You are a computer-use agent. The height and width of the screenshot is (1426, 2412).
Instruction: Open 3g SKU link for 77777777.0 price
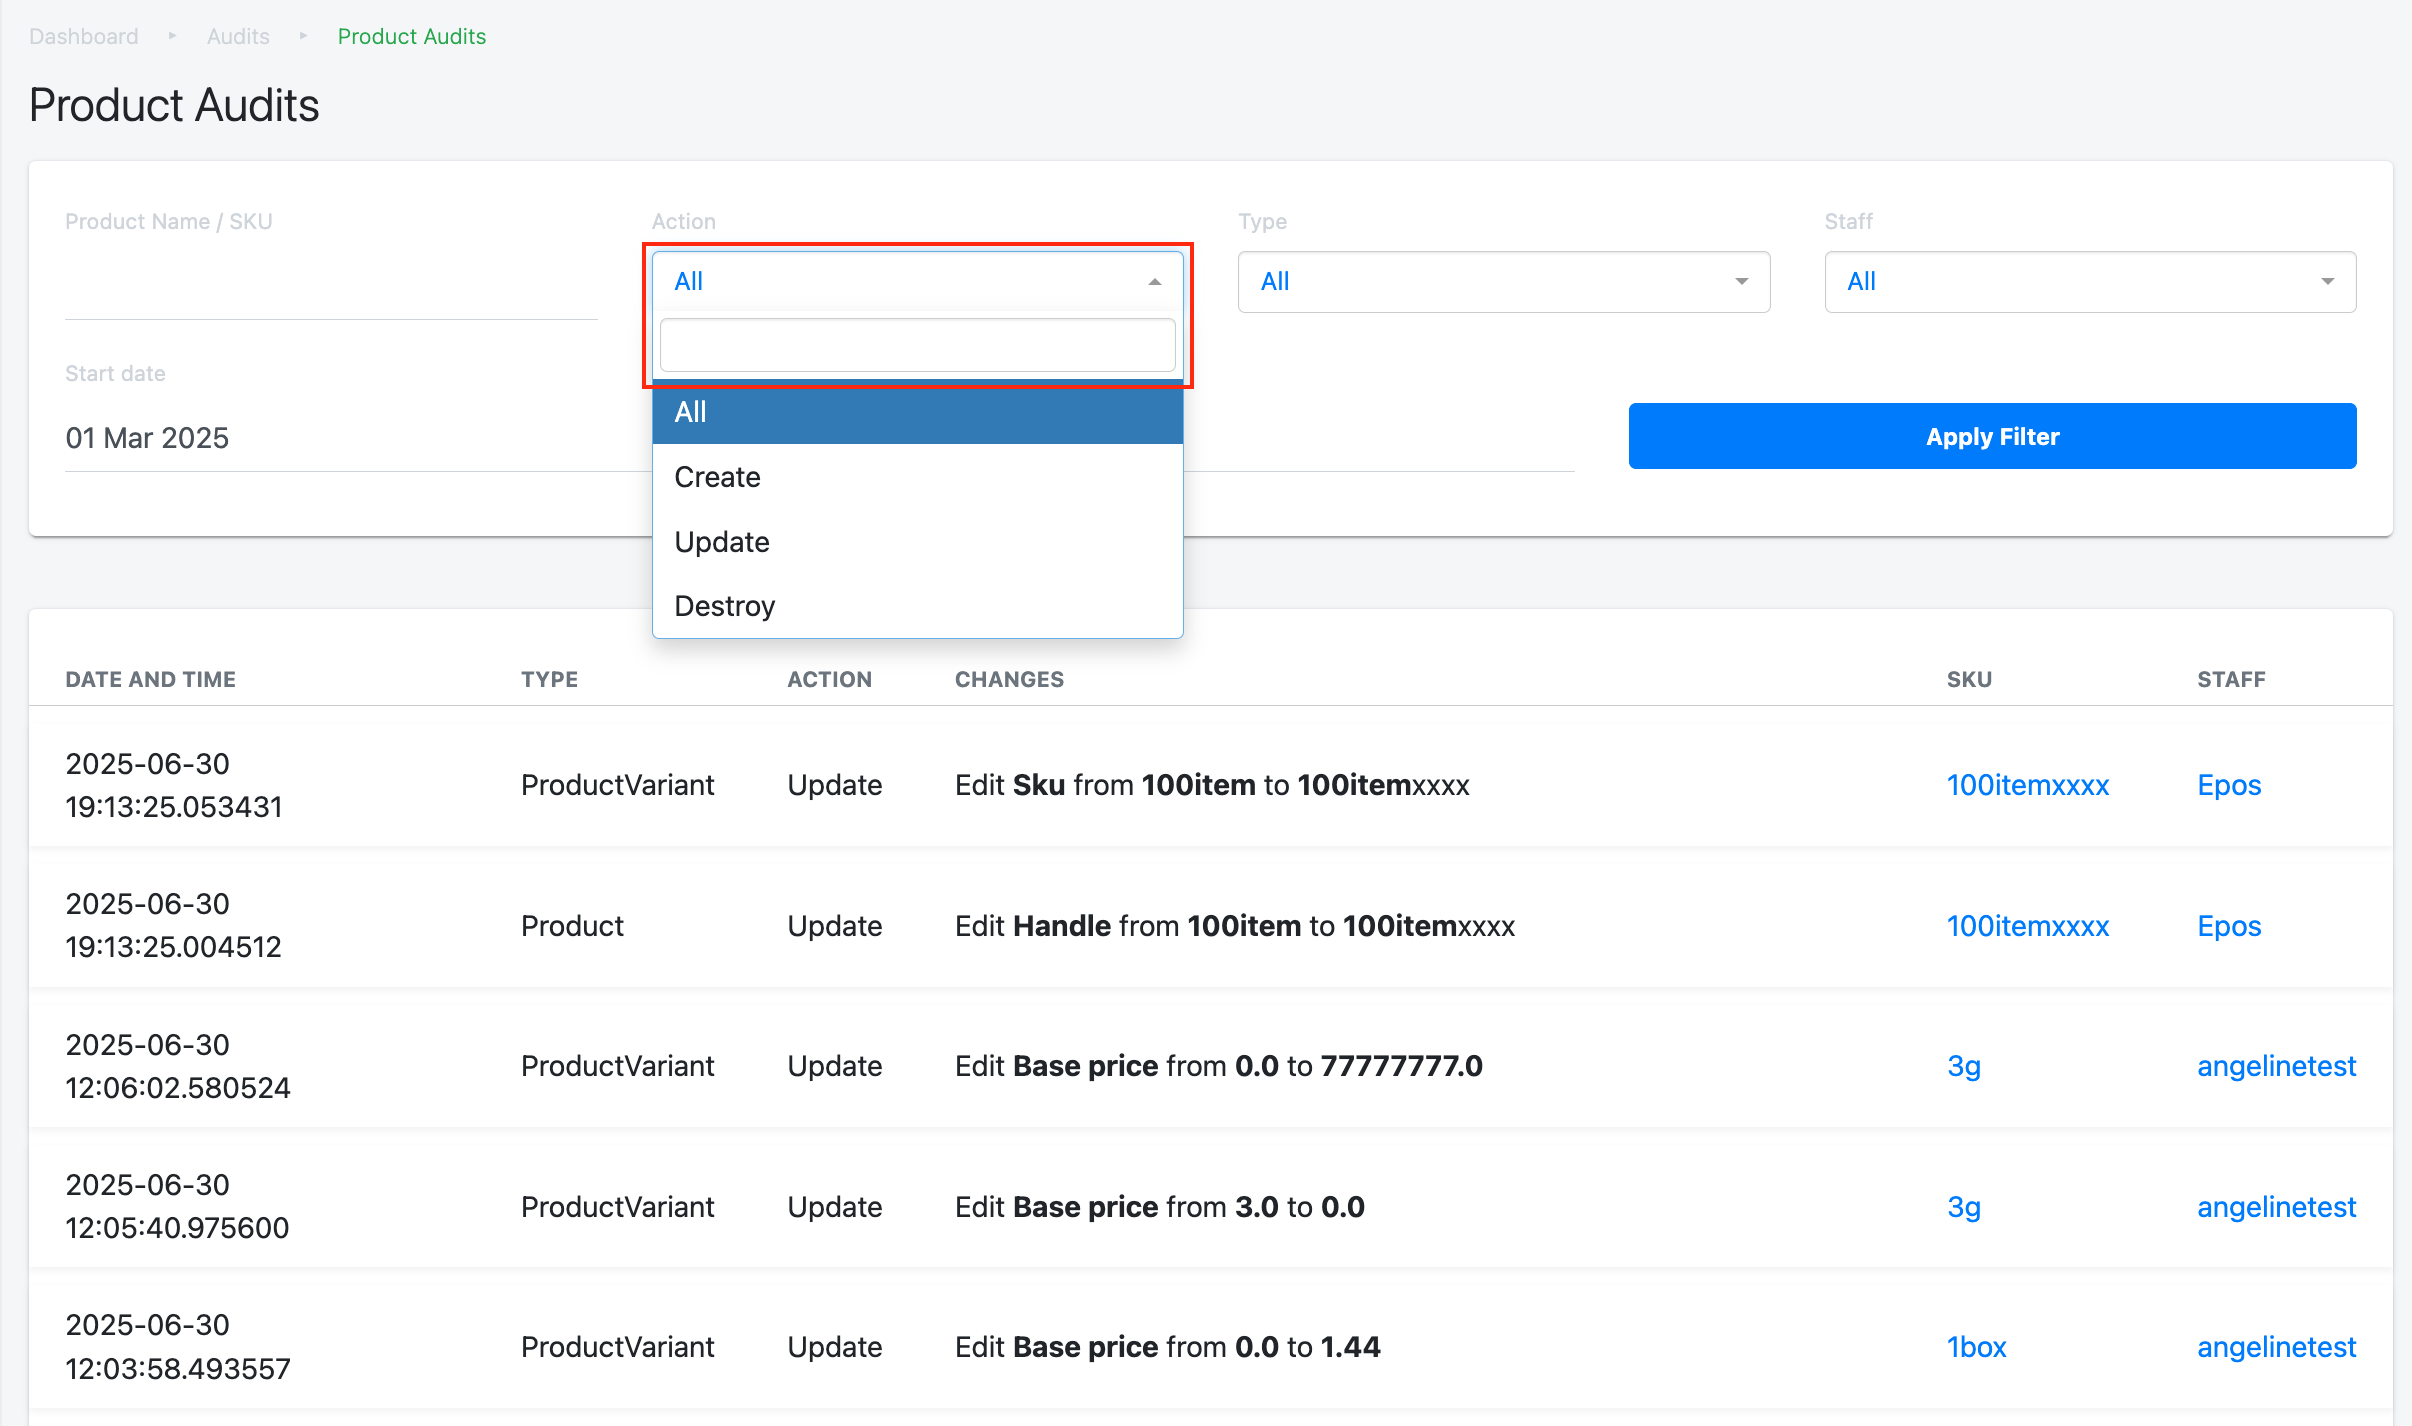click(1963, 1066)
